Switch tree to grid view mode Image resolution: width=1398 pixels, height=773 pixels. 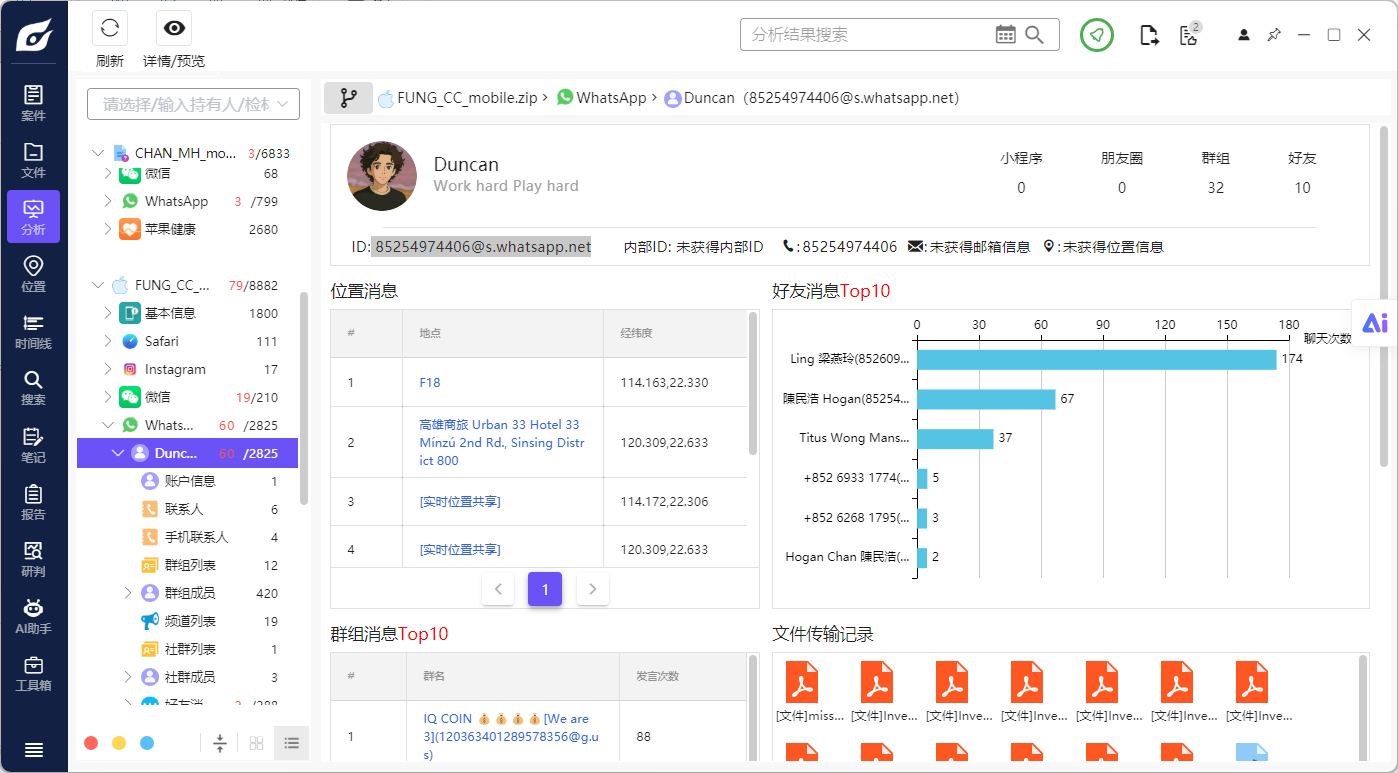[x=257, y=743]
